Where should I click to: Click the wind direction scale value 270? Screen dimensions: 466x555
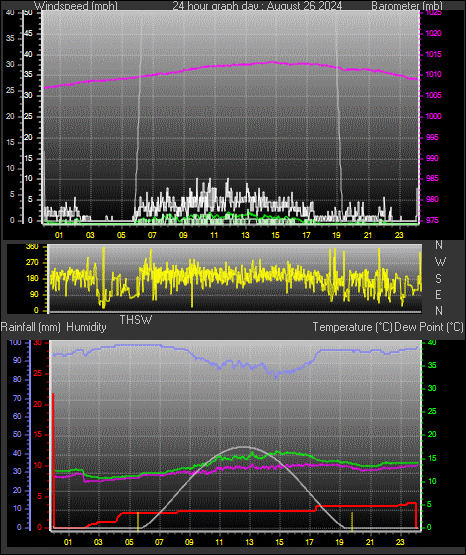pos(32,263)
